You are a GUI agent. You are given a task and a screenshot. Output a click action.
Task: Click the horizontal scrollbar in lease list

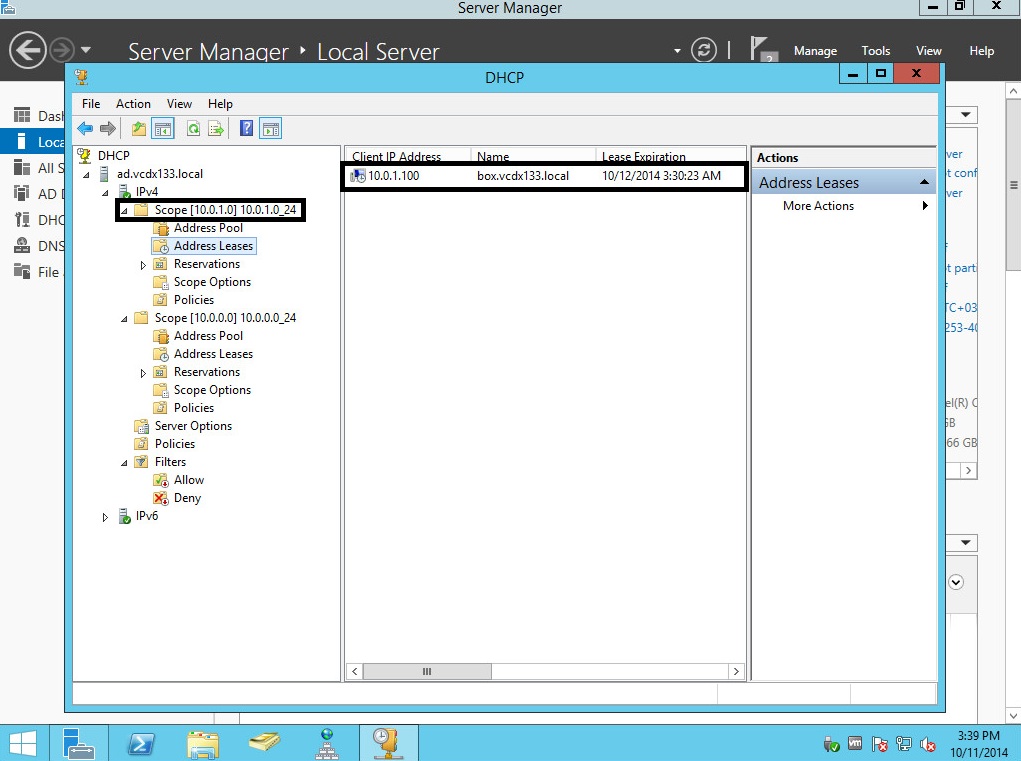(427, 672)
